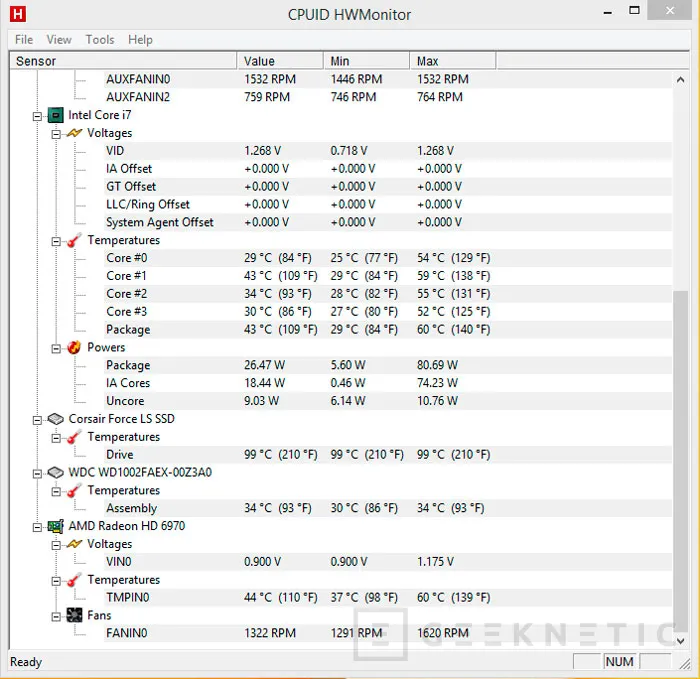The image size is (700, 679).
Task: Select the Assembly temperature row
Action: 388,508
